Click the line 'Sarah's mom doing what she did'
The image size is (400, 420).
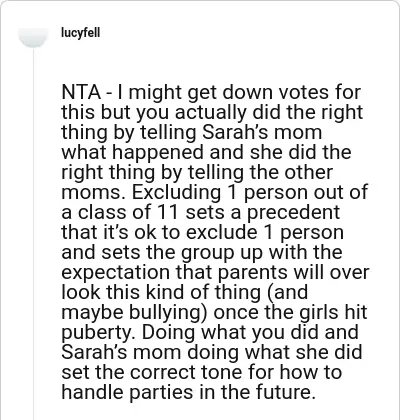(x=212, y=352)
